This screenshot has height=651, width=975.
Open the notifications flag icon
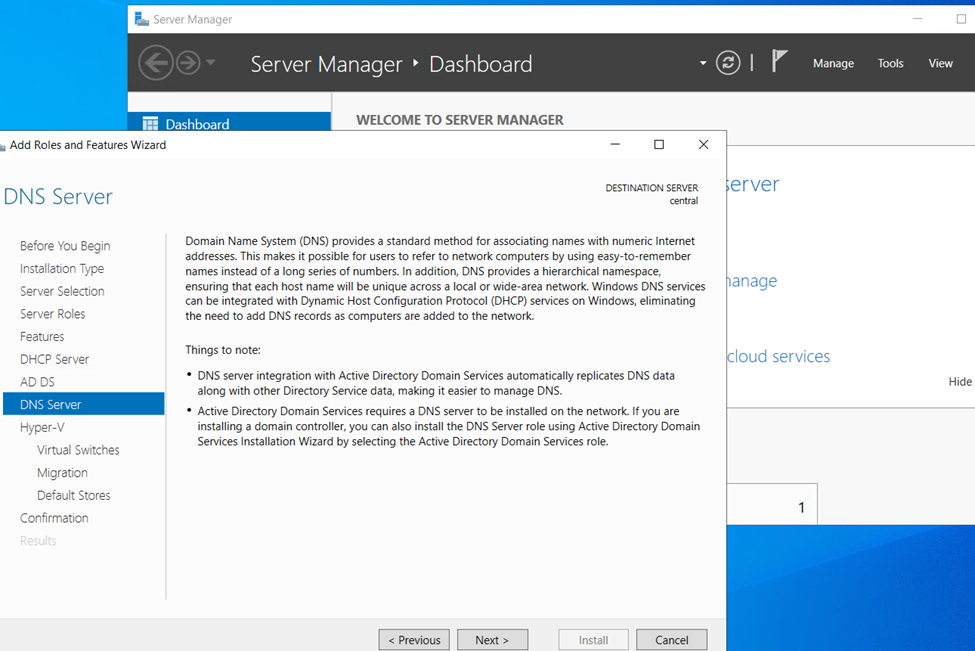[779, 62]
